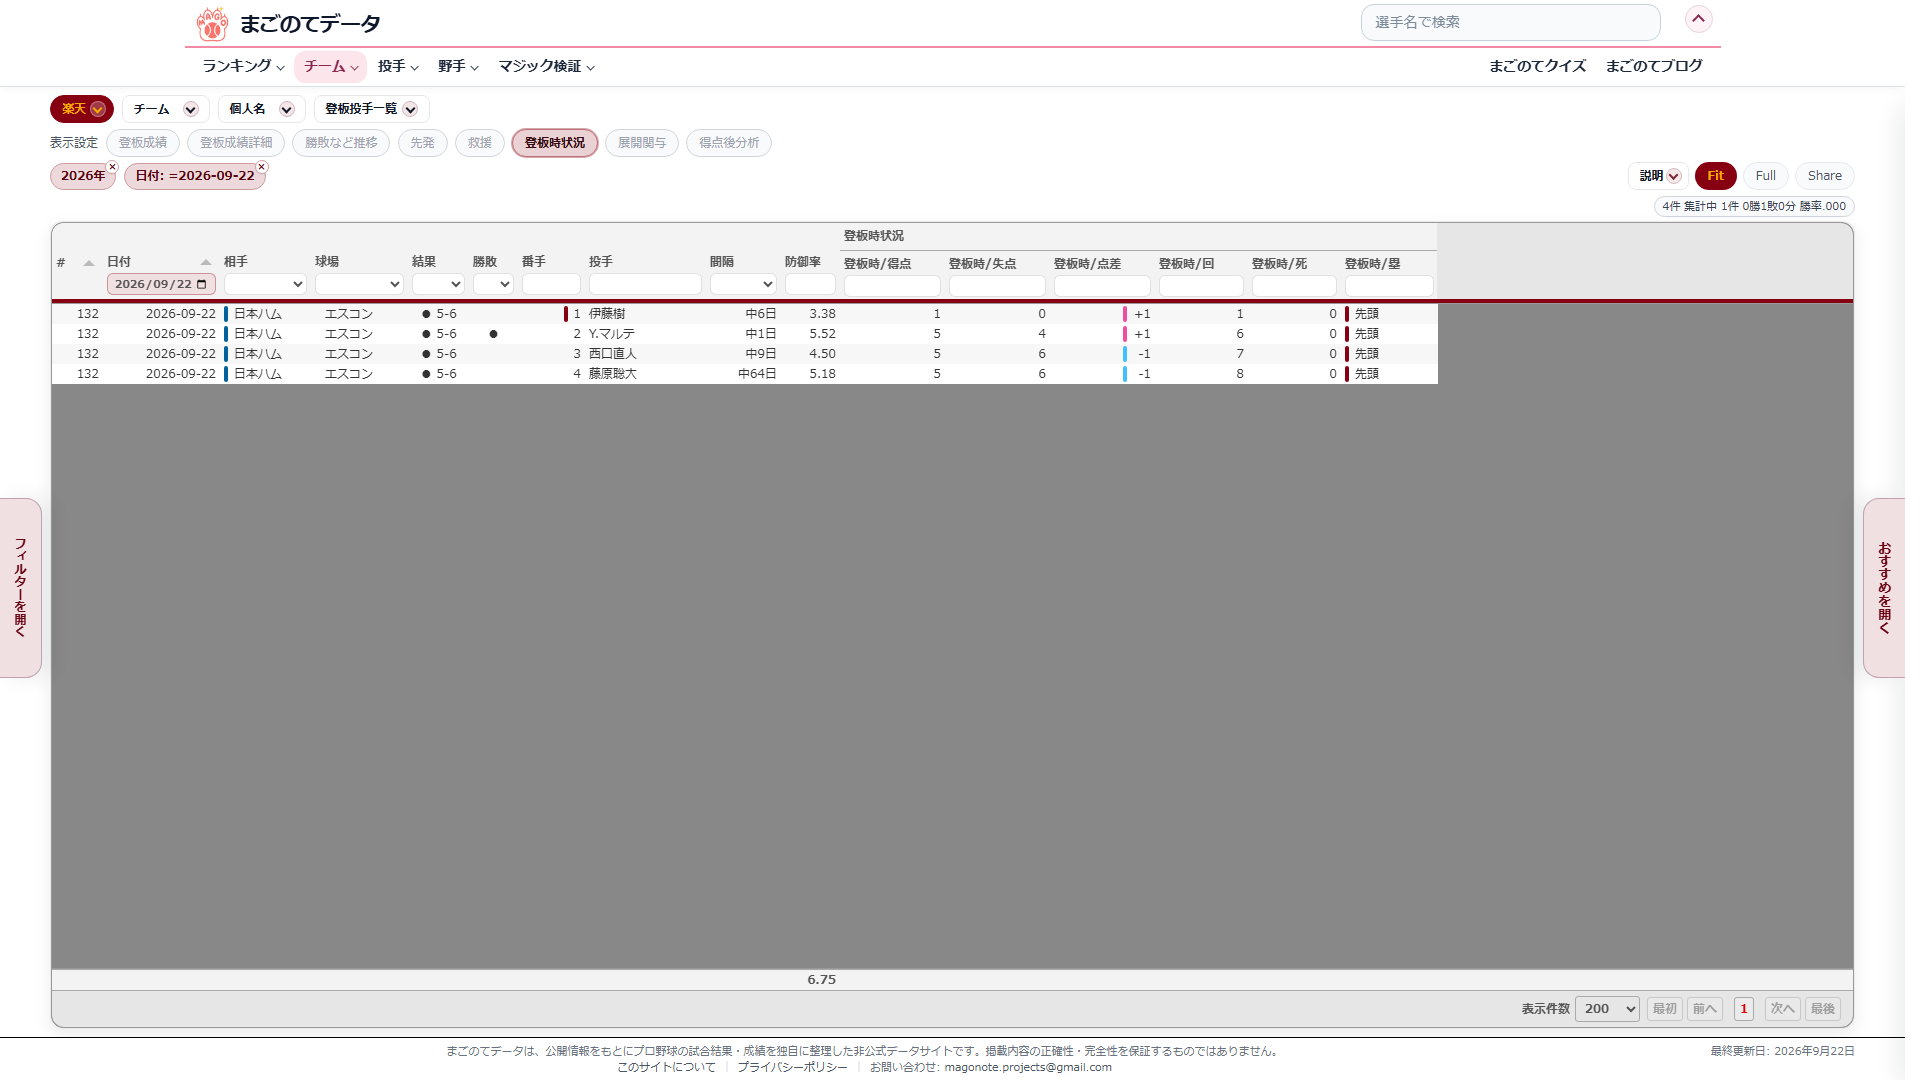
Task: Focus the player name search box
Action: pos(1510,22)
